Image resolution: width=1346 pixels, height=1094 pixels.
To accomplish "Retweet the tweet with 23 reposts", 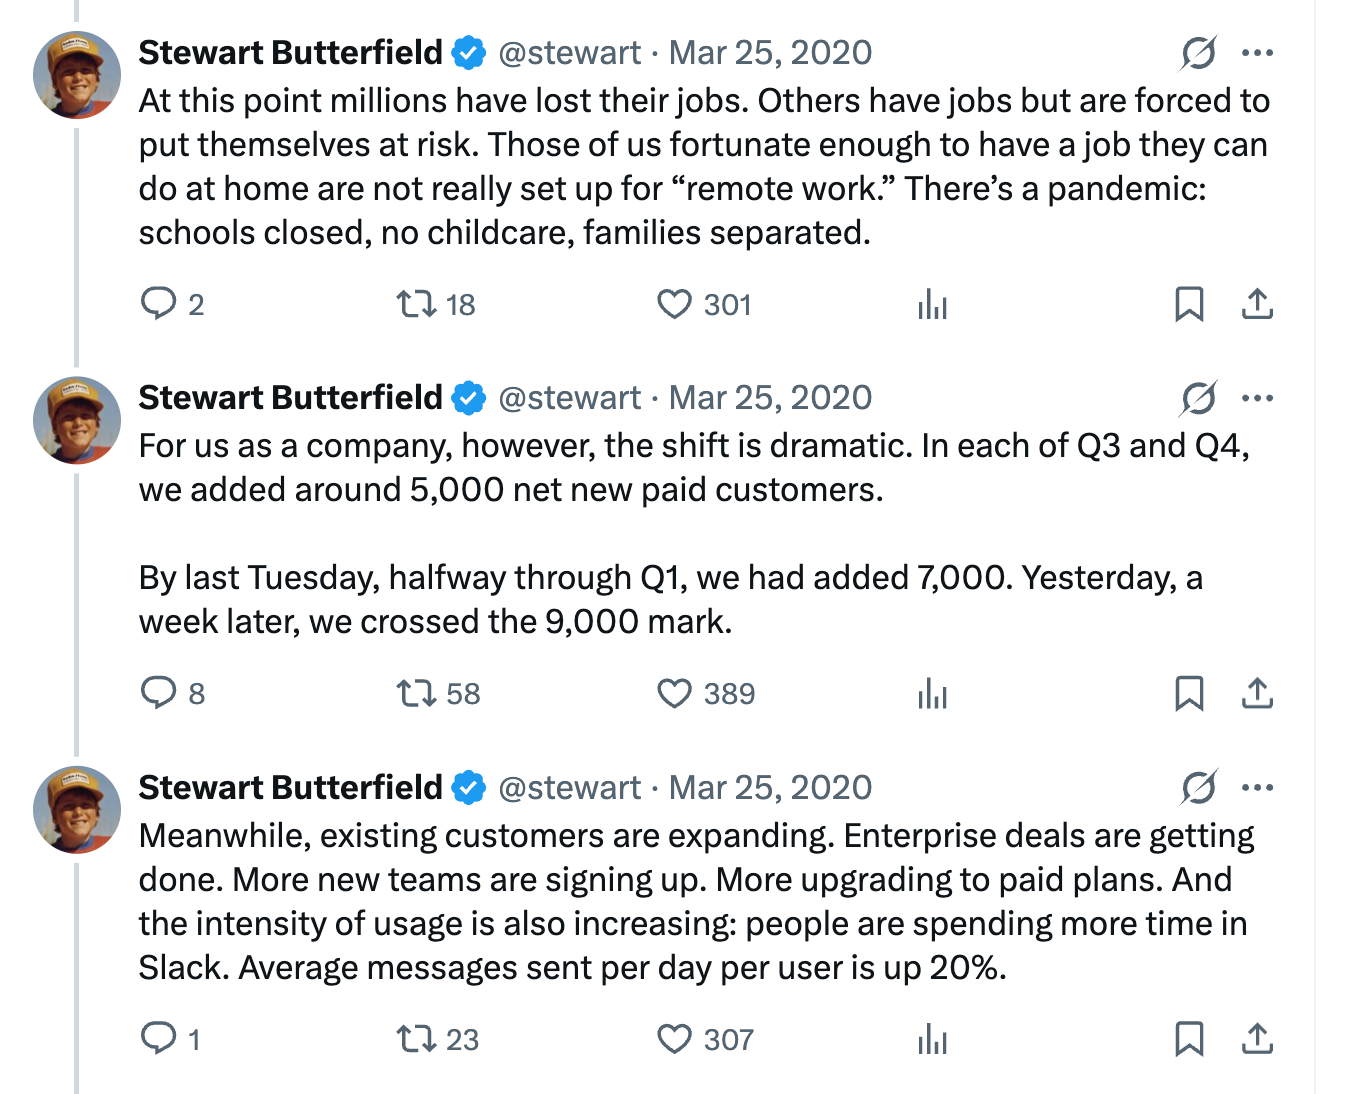I will [416, 1038].
